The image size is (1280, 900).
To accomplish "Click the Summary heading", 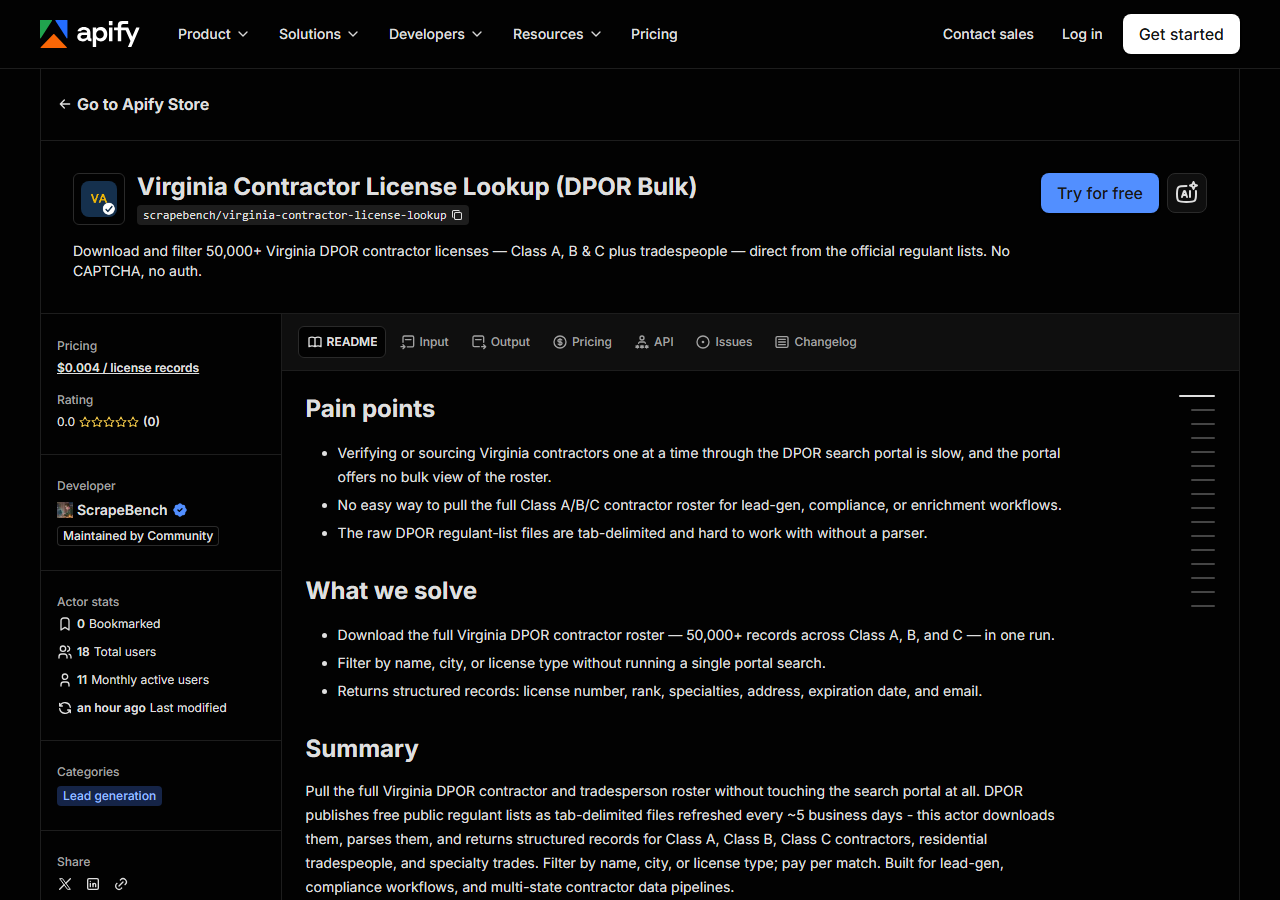I will pos(362,749).
